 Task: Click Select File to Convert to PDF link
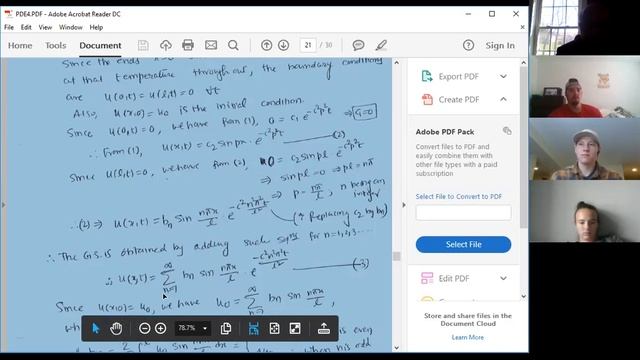point(459,196)
